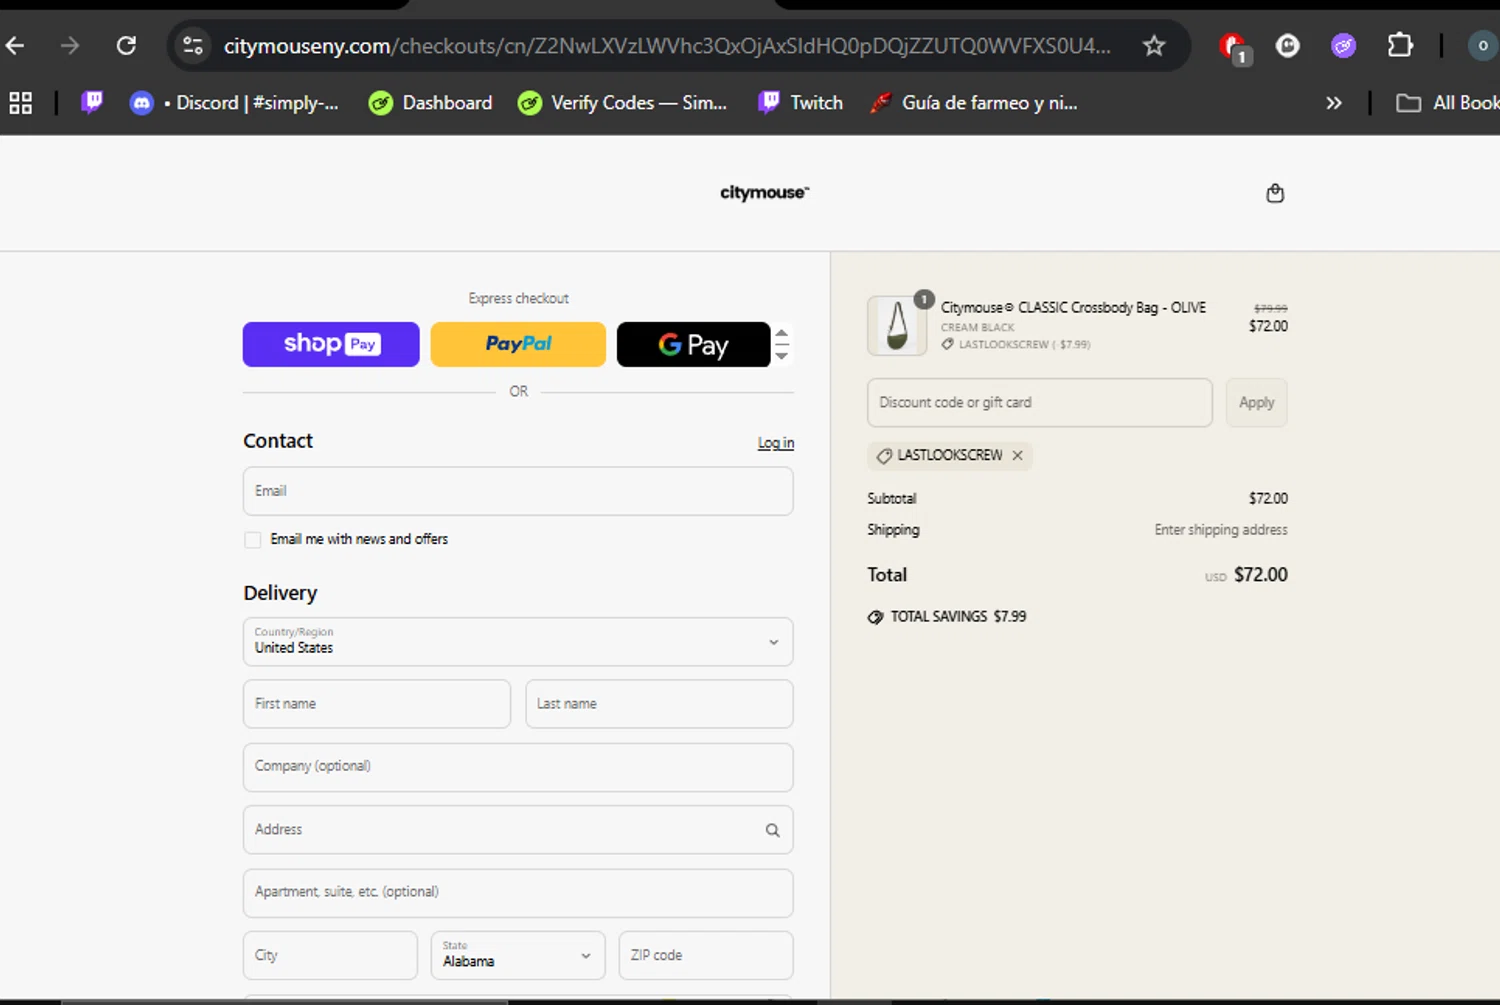The image size is (1500, 1005).
Task: Open the State dropdown showing Alabama
Action: click(x=518, y=955)
